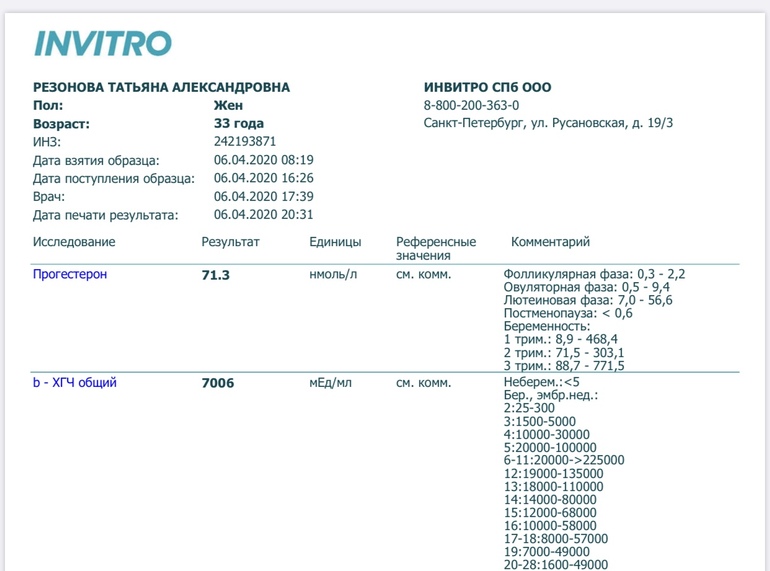Click patient name РЕЗОНОВА ТАТЬЯНА АЛЕКСАНДРОВНА
770x571 pixels.
[161, 87]
